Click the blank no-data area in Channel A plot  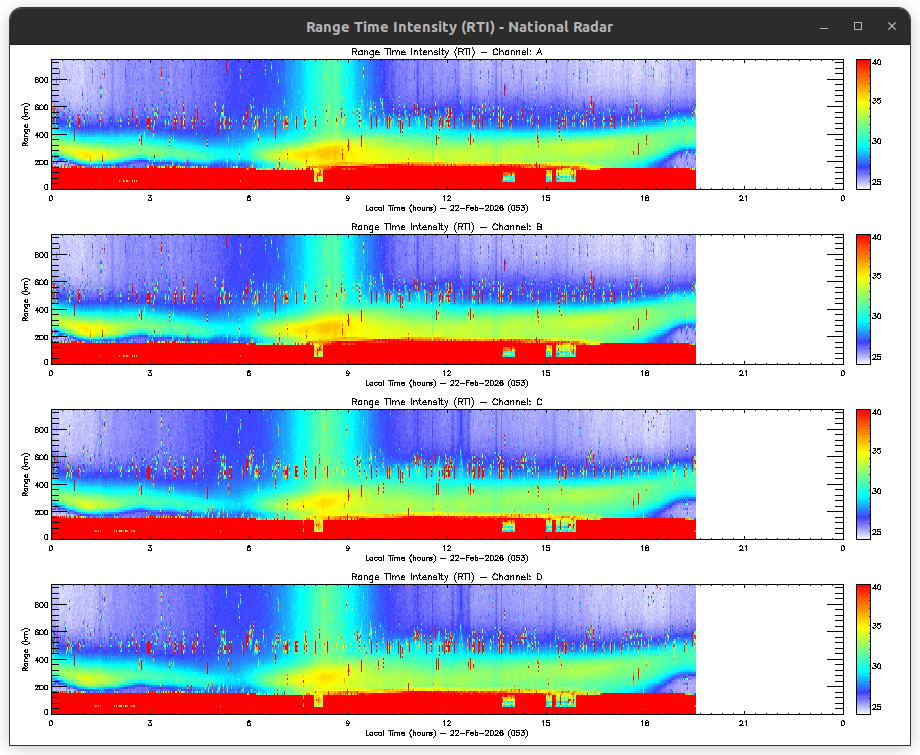point(768,124)
